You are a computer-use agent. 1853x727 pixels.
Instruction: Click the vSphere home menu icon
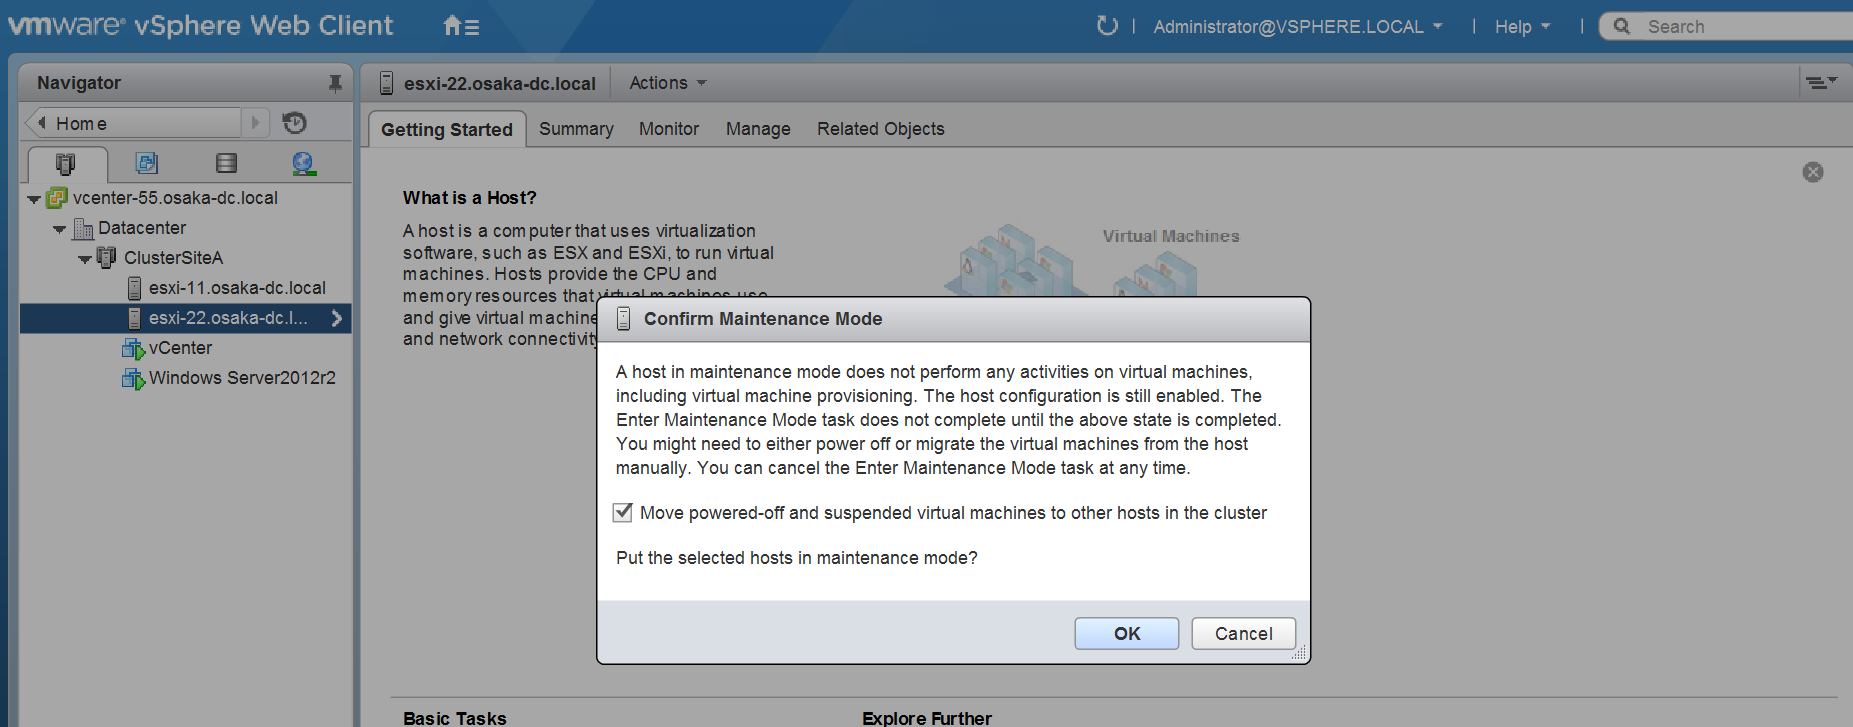460,26
